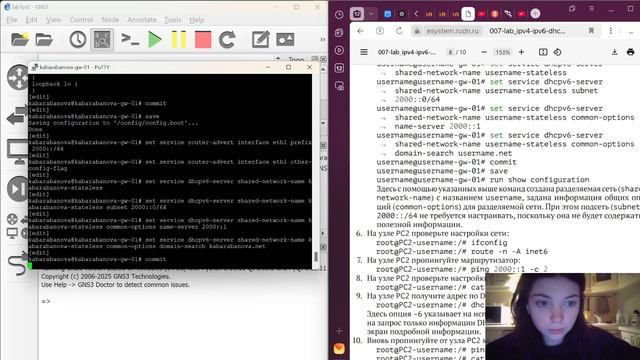Click the PDF fit to page icon
The image size is (640, 360).
(543, 52)
